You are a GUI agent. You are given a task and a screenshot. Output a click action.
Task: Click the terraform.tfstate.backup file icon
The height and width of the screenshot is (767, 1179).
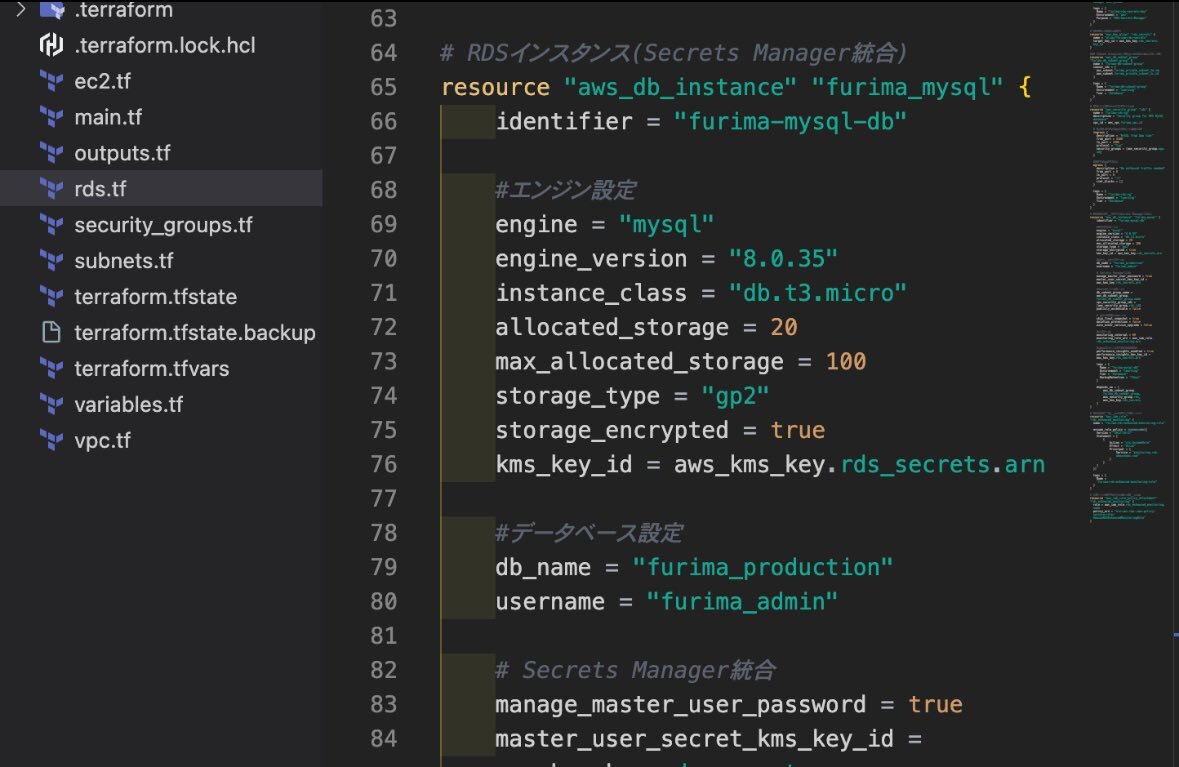click(50, 333)
